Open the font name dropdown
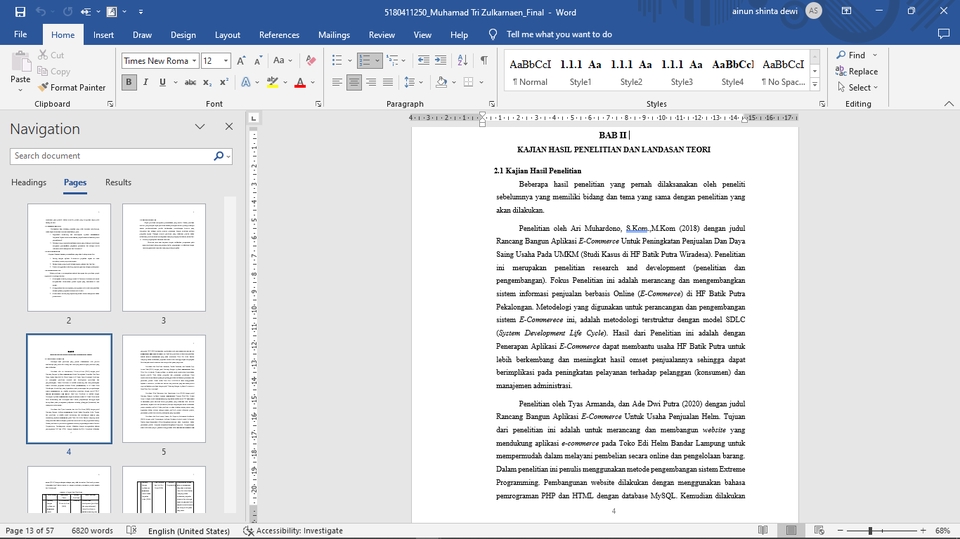The image size is (960, 539). [194, 61]
